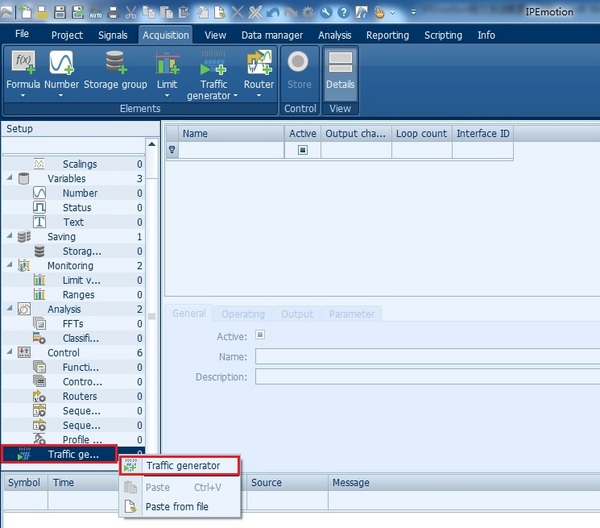
Task: Open the quick access toolbar customize arrow
Action: coord(413,13)
